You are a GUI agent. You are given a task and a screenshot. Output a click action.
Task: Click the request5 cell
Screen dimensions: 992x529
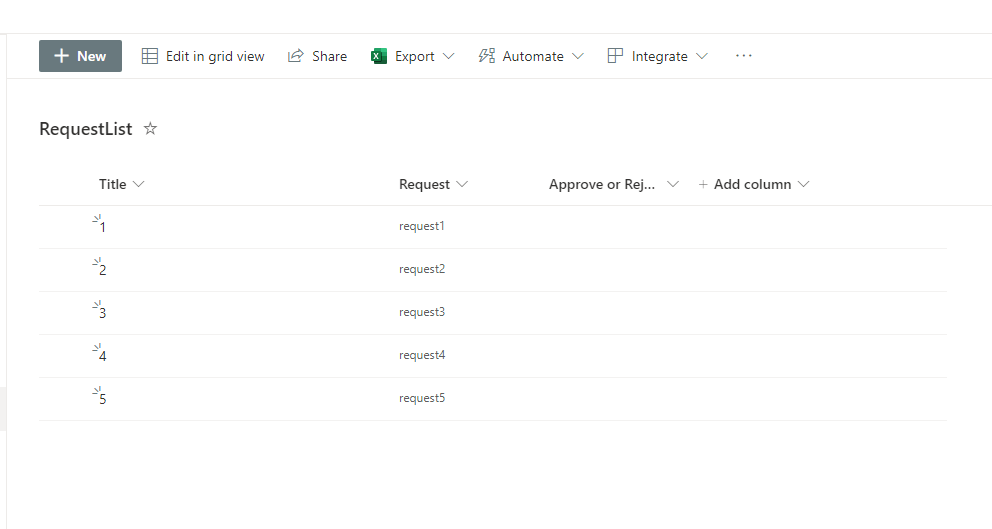click(422, 398)
